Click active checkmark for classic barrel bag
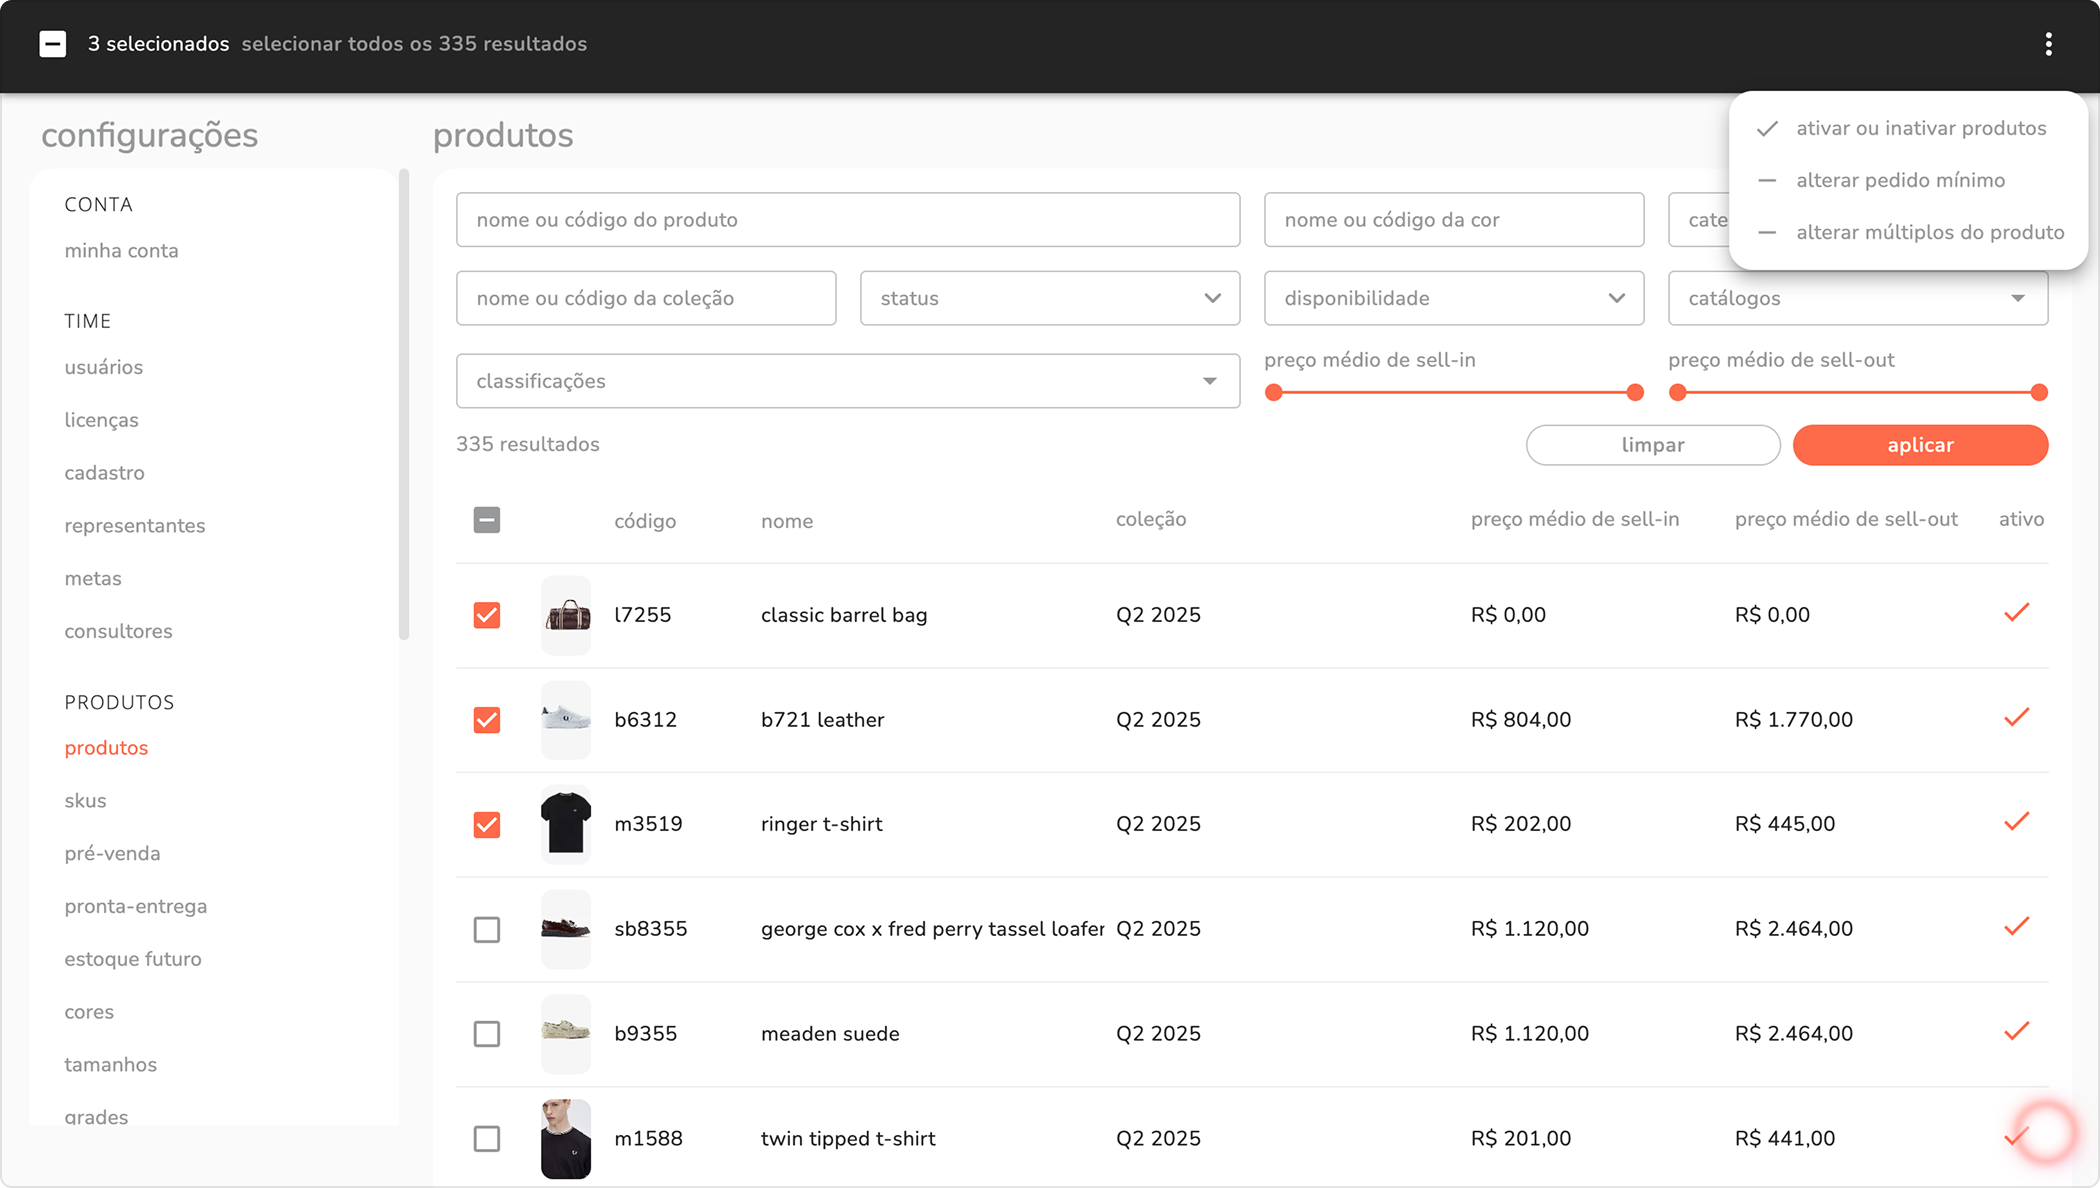The width and height of the screenshot is (2100, 1188). (x=2016, y=613)
